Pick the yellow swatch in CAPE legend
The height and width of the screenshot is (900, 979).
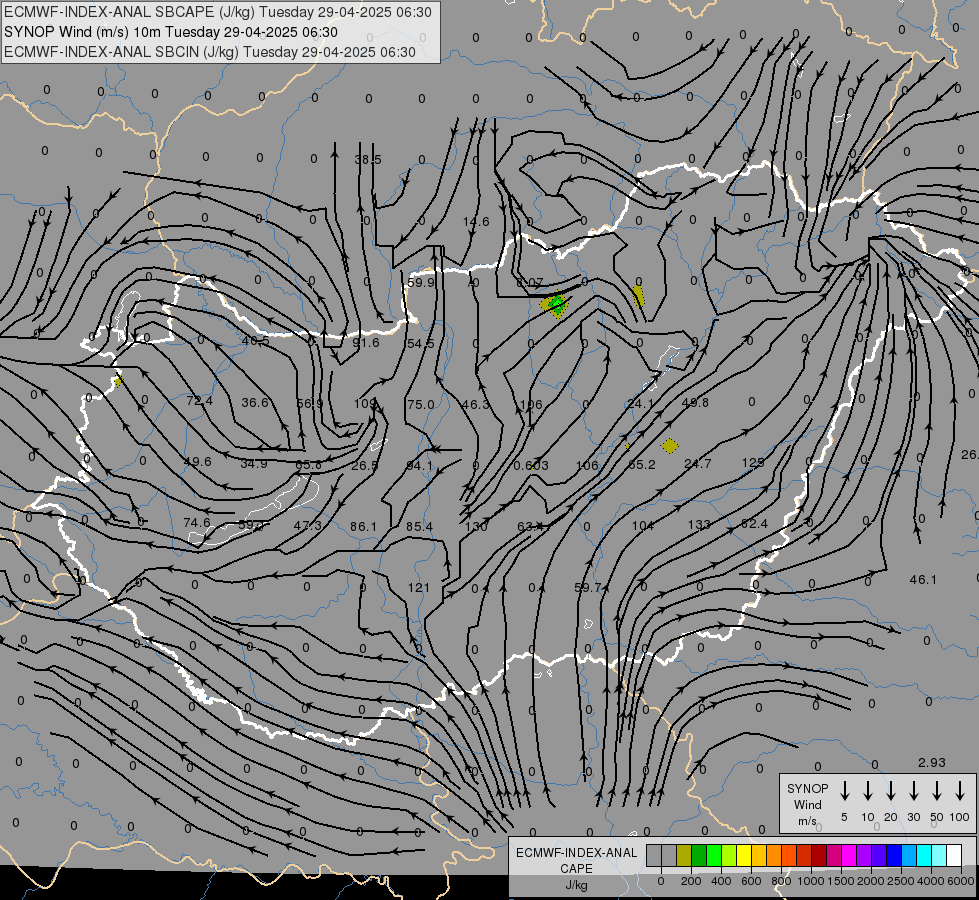(744, 856)
